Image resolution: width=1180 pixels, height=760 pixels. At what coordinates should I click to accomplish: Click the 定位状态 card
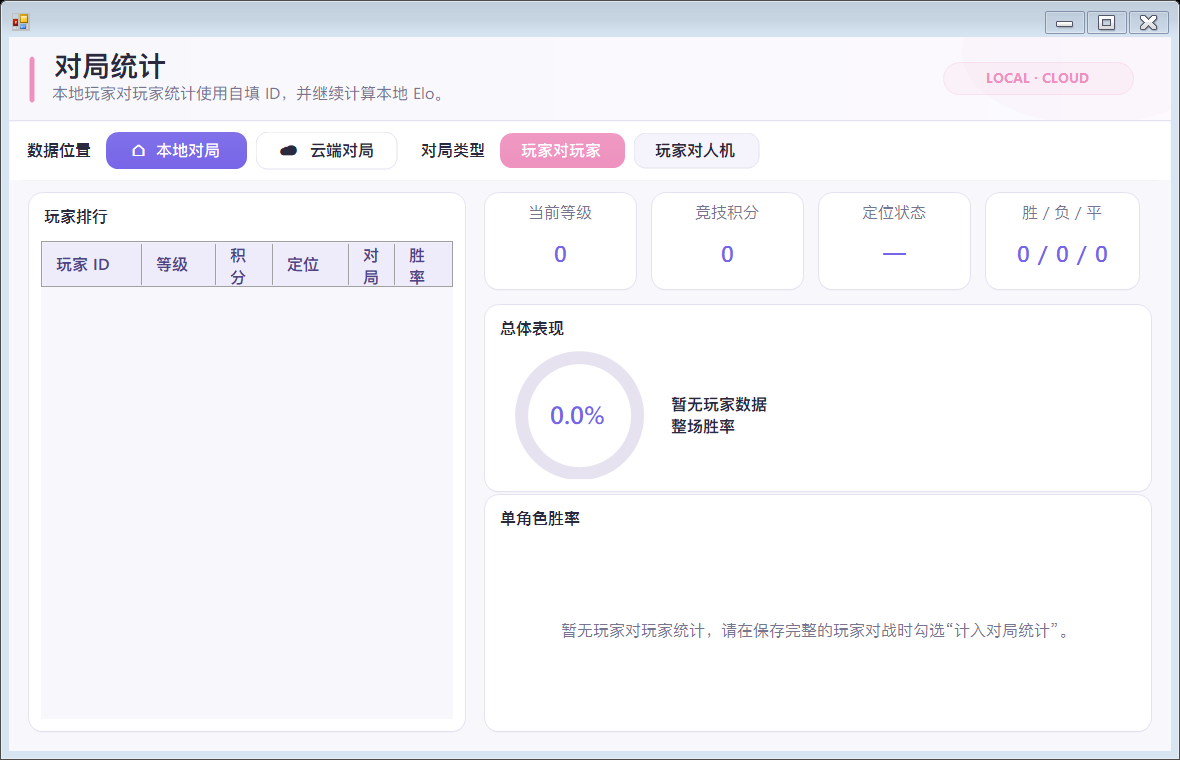pos(894,241)
